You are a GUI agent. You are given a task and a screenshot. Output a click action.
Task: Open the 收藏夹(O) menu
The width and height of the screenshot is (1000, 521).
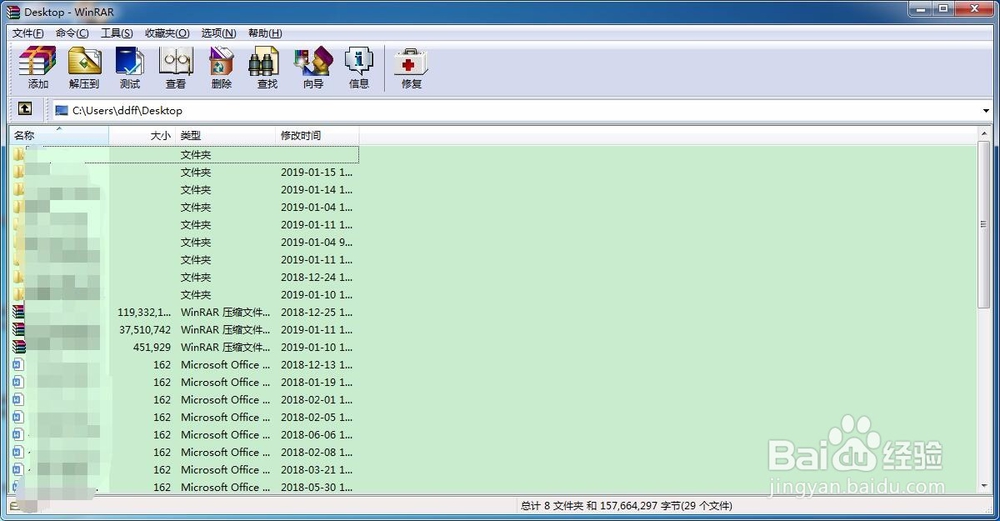click(167, 33)
